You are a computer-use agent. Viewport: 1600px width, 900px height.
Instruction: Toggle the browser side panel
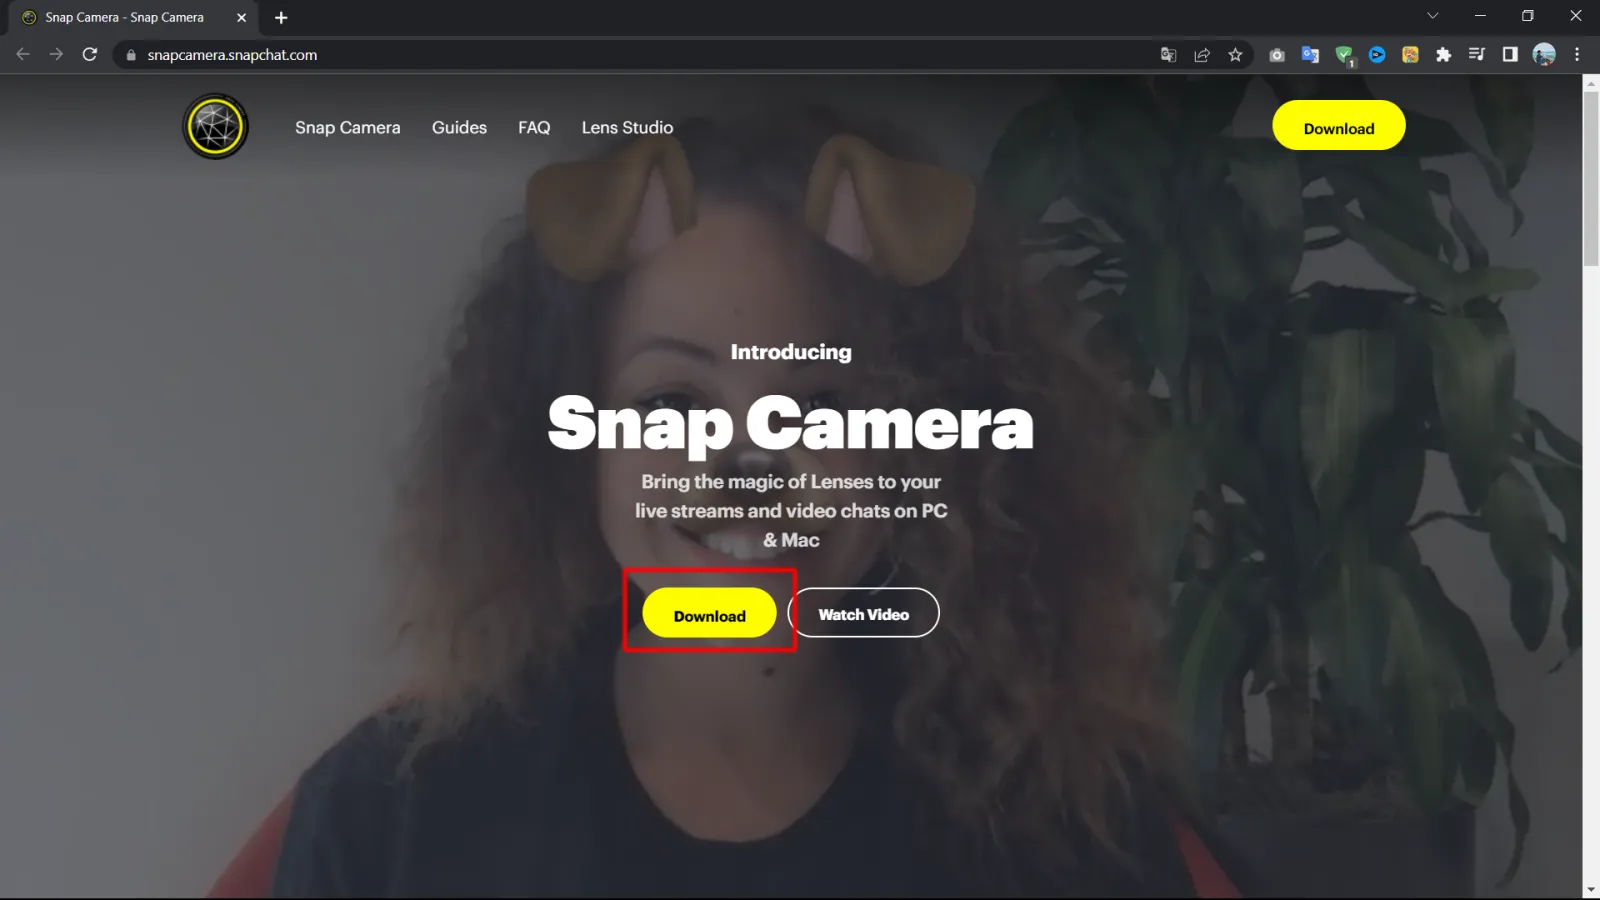(x=1510, y=55)
